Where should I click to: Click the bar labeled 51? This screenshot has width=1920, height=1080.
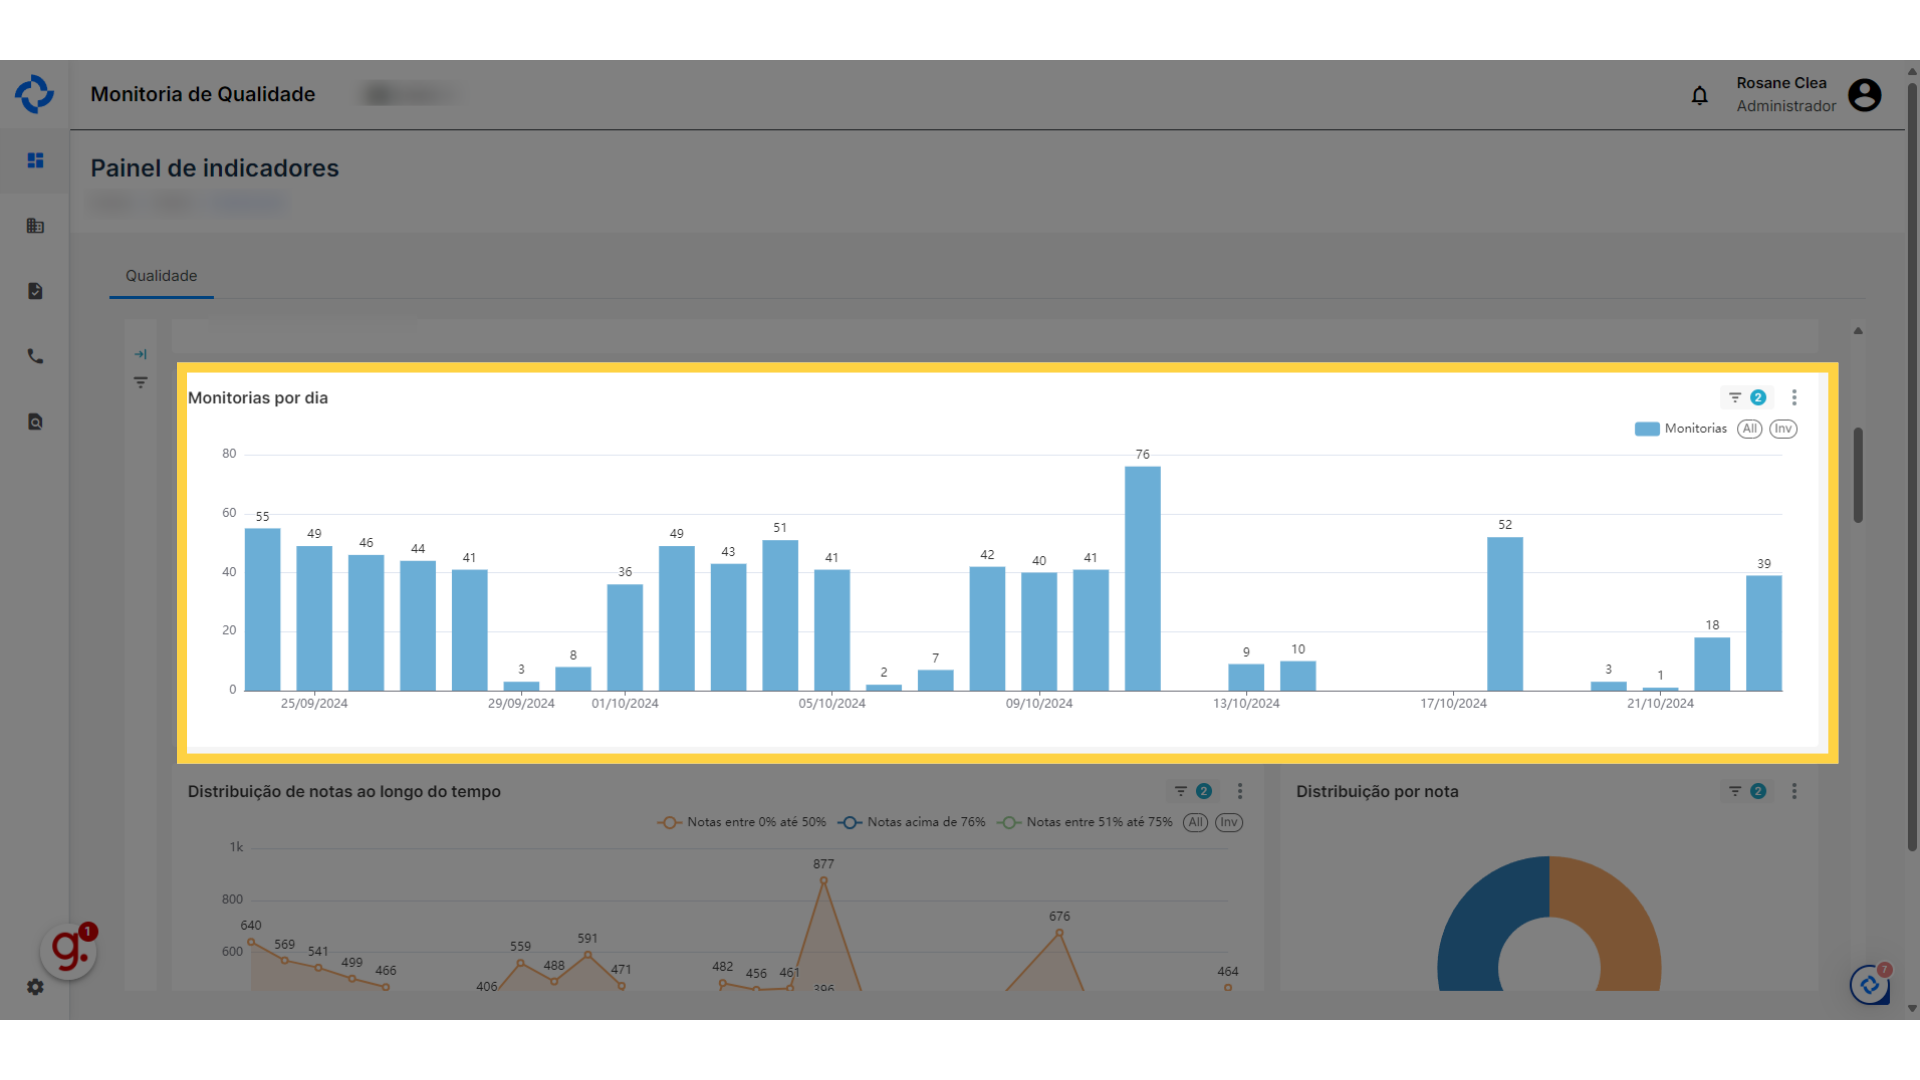780,615
